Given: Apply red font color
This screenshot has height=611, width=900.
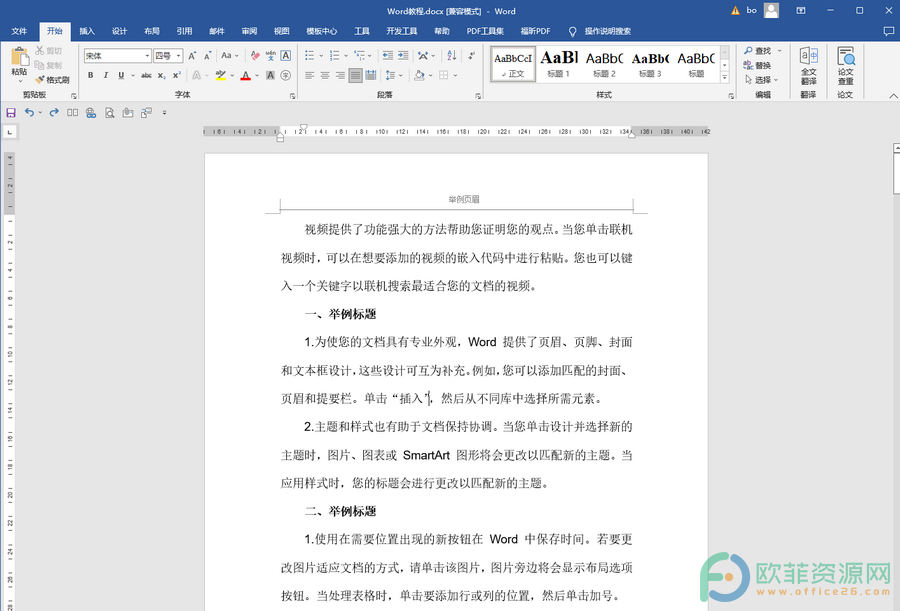Looking at the screenshot, I should (x=246, y=75).
